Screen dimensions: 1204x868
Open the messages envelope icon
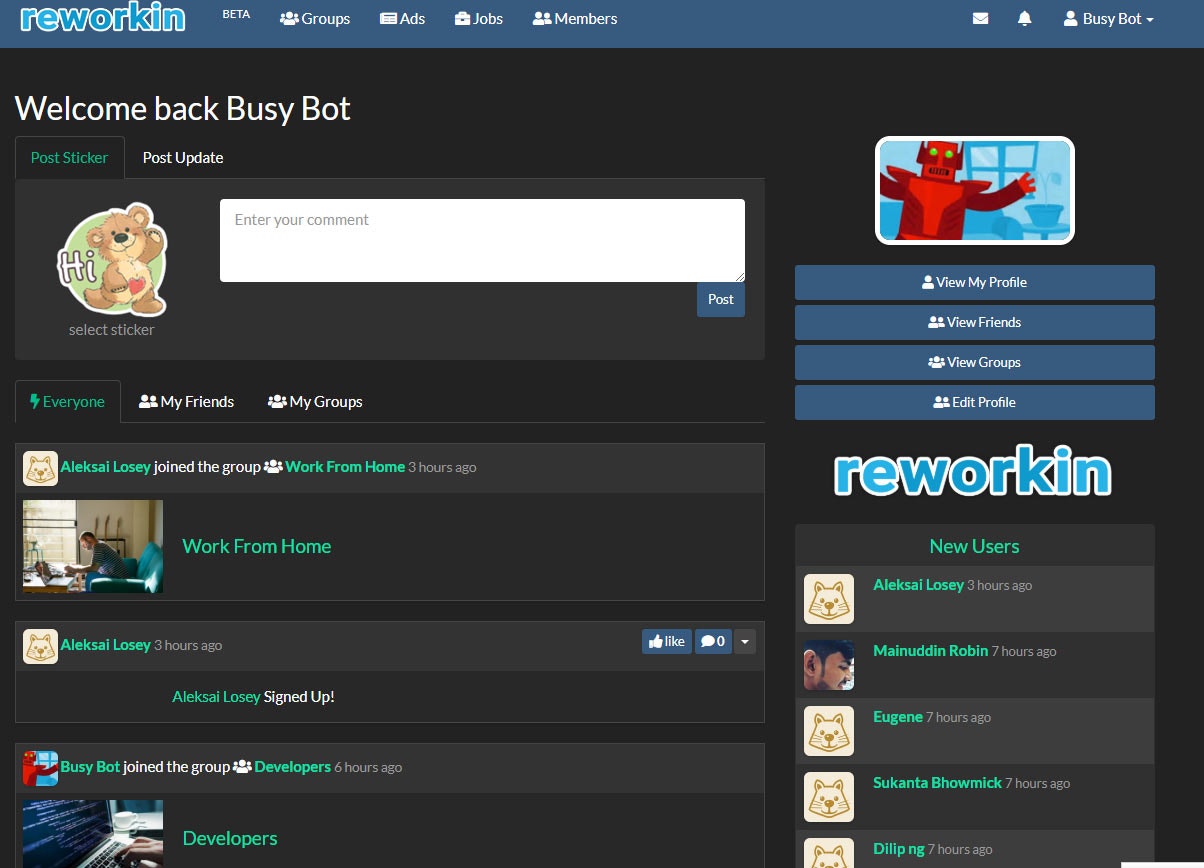(980, 19)
